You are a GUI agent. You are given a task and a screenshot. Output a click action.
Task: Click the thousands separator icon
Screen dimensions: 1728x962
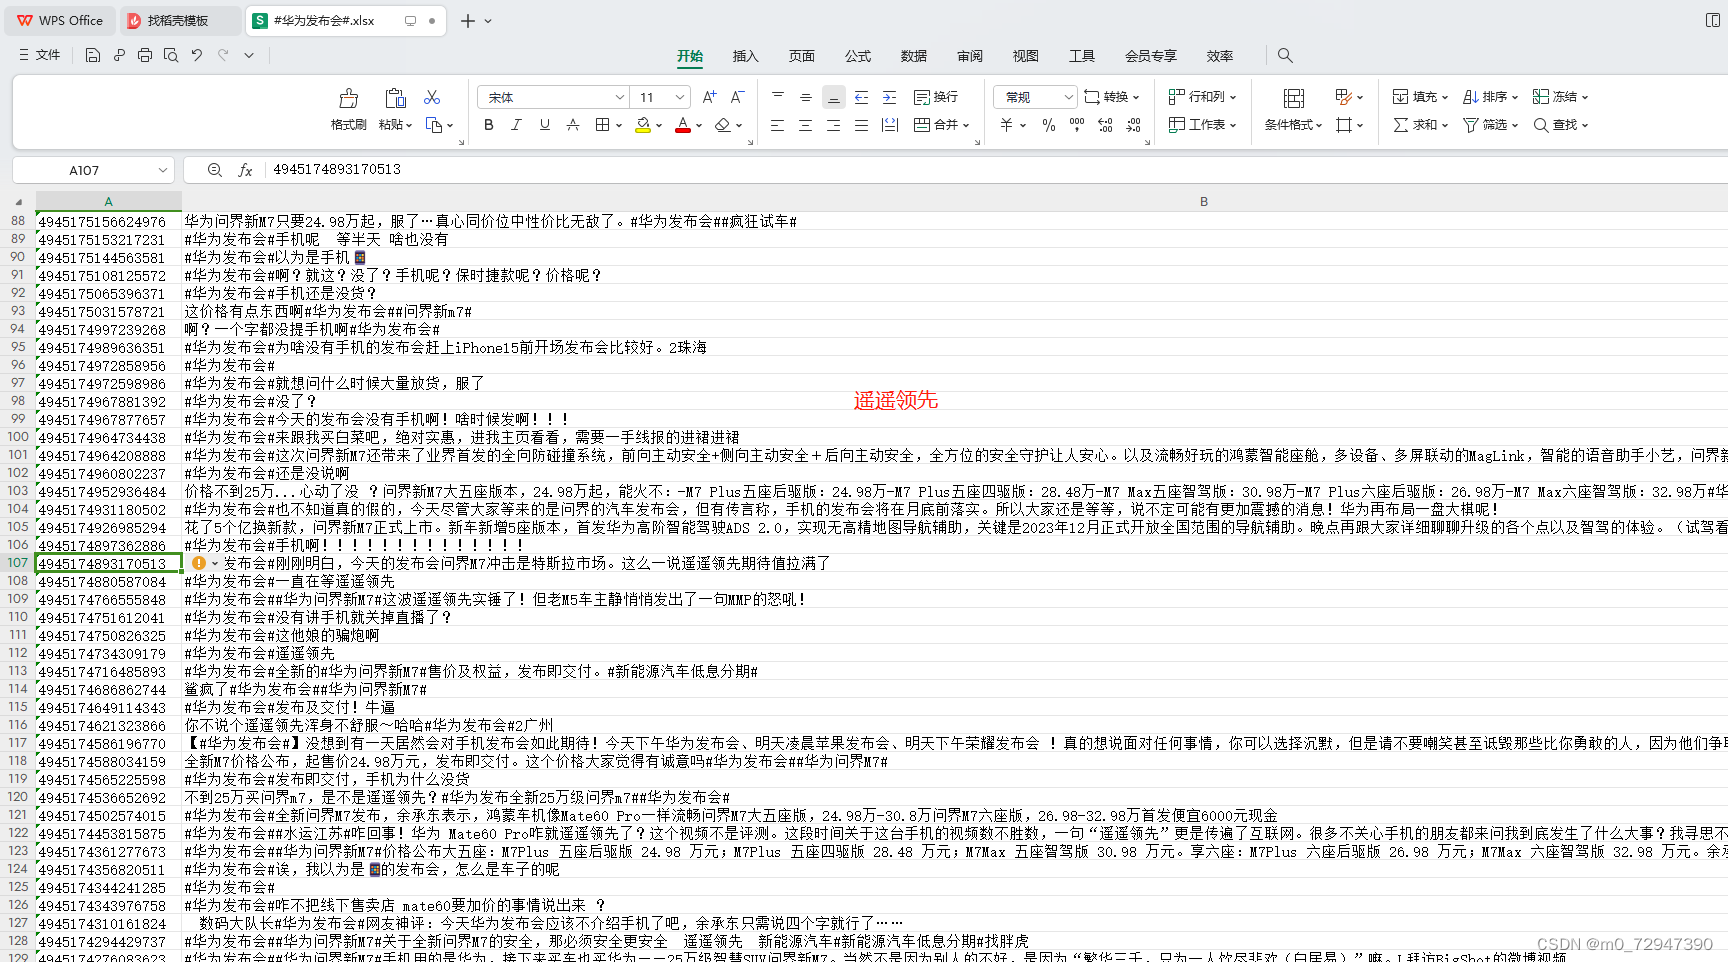tap(1076, 125)
